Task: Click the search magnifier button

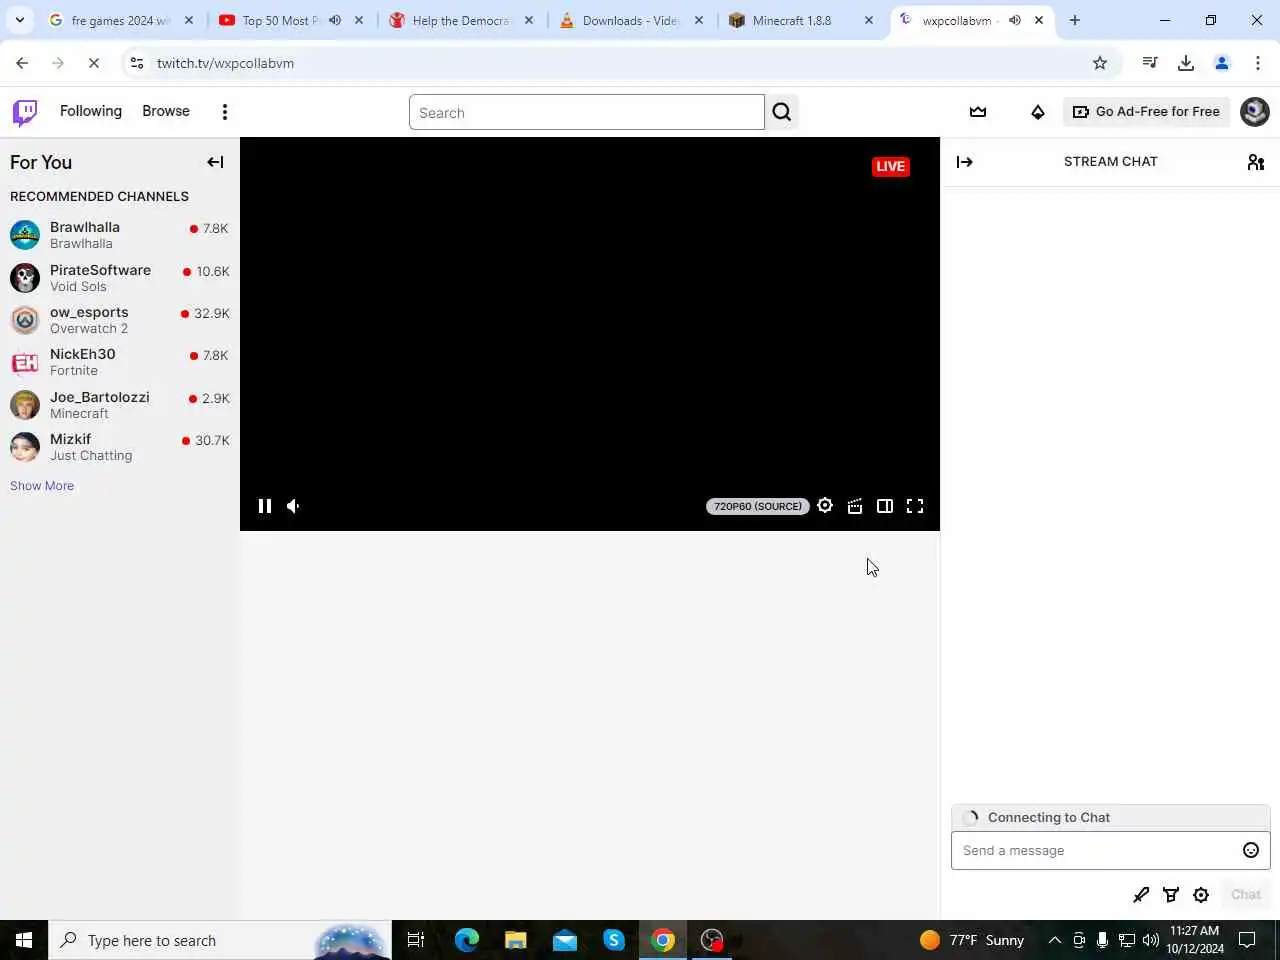Action: (x=782, y=112)
